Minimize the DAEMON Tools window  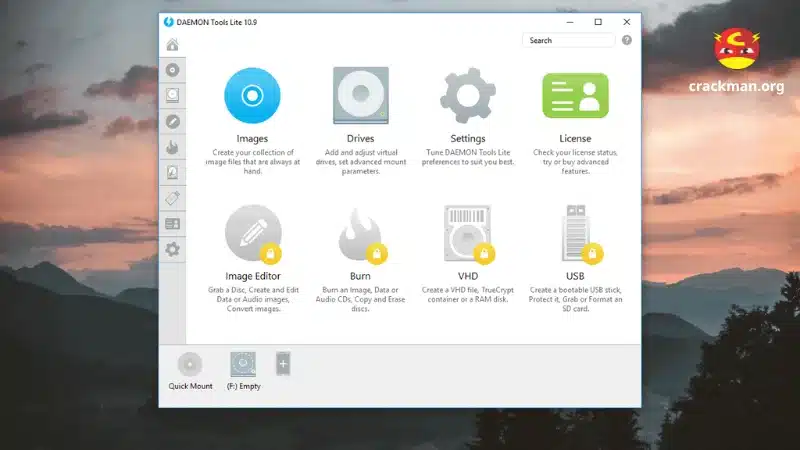(570, 22)
